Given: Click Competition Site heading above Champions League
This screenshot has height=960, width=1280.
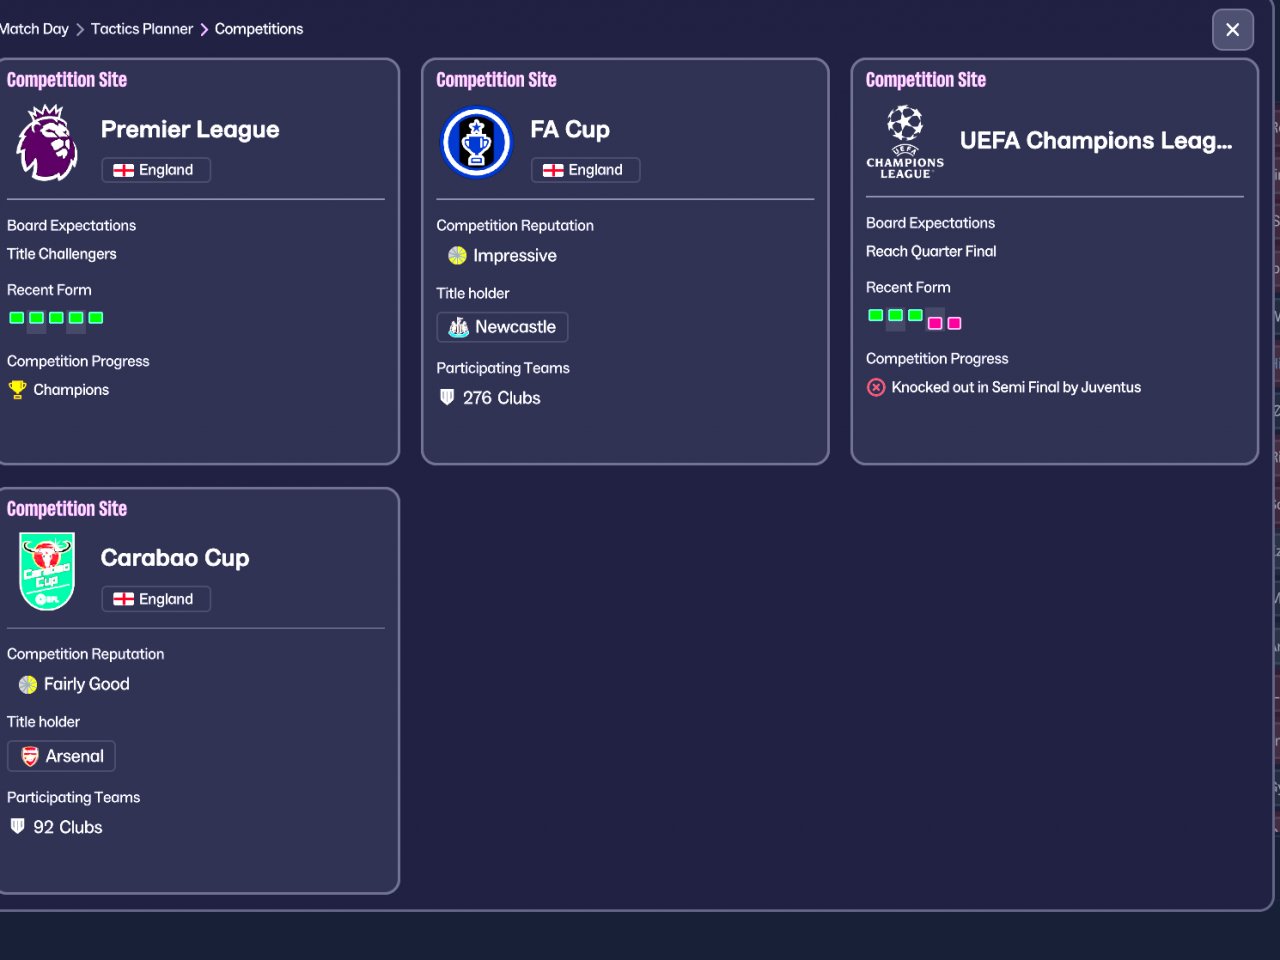Looking at the screenshot, I should click(x=926, y=80).
